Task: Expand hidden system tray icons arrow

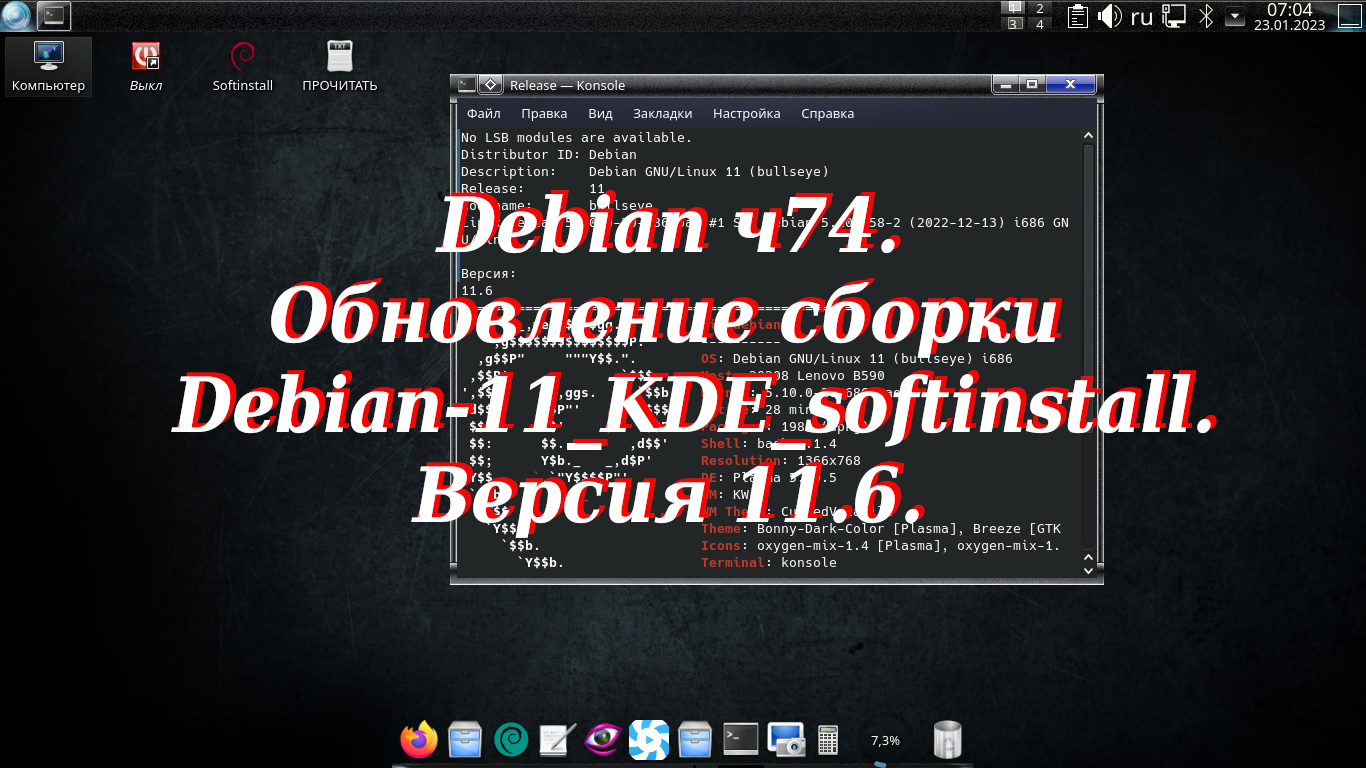Action: coord(1234,16)
